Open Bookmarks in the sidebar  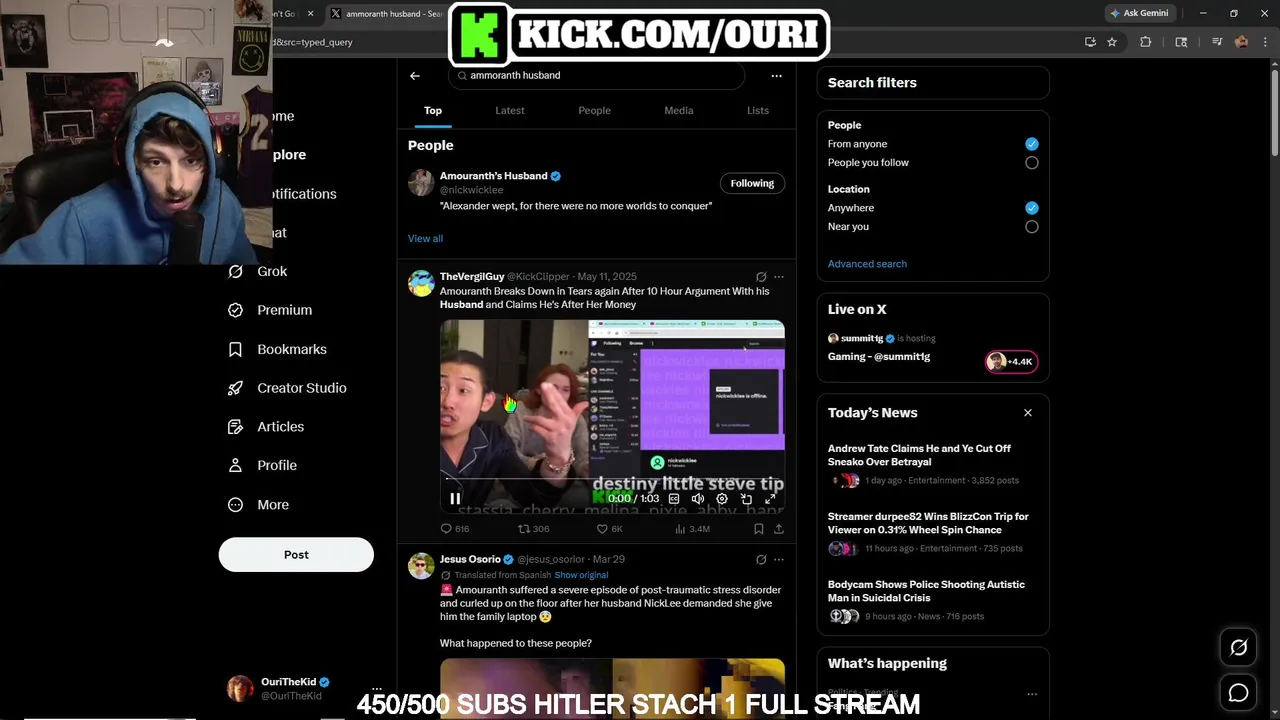[277, 349]
